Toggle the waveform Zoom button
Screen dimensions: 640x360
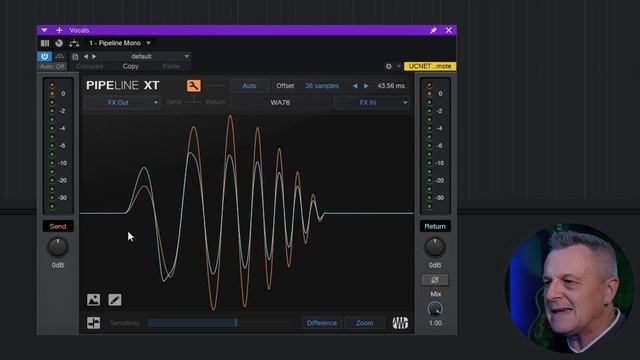pyautogui.click(x=364, y=323)
